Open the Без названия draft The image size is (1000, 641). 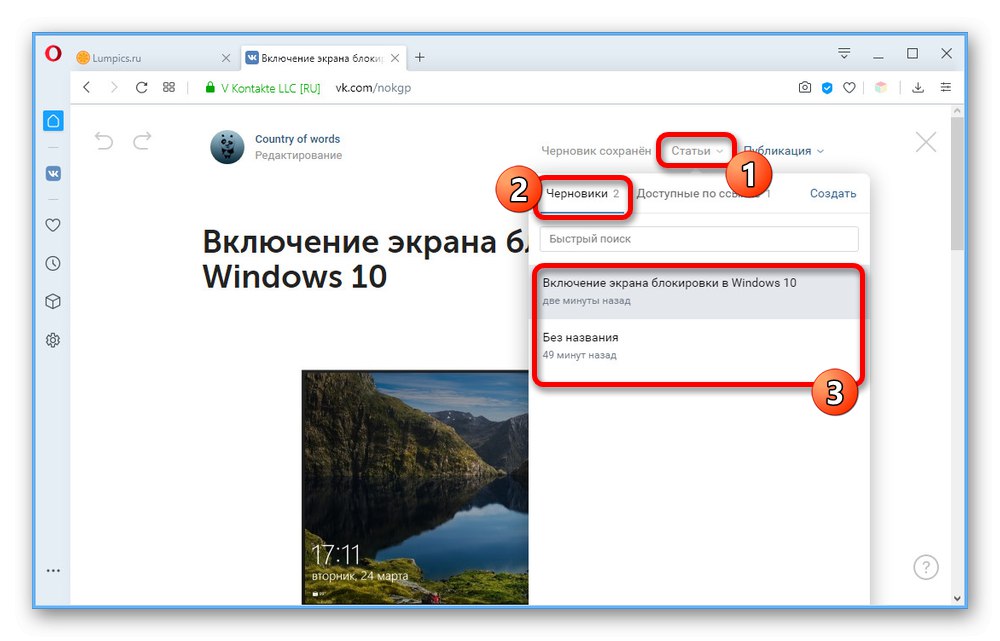pos(699,346)
